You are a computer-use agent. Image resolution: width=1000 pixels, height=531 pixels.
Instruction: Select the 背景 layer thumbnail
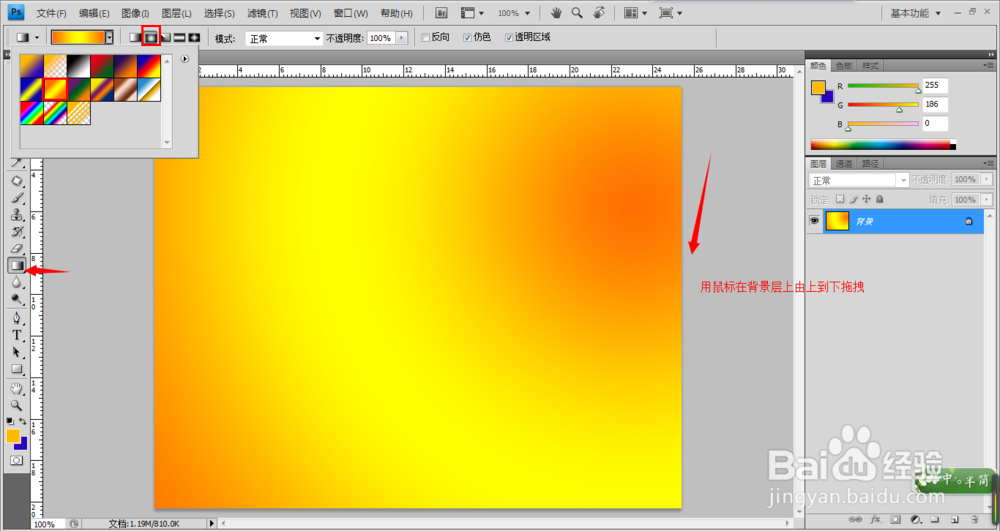pyautogui.click(x=837, y=221)
